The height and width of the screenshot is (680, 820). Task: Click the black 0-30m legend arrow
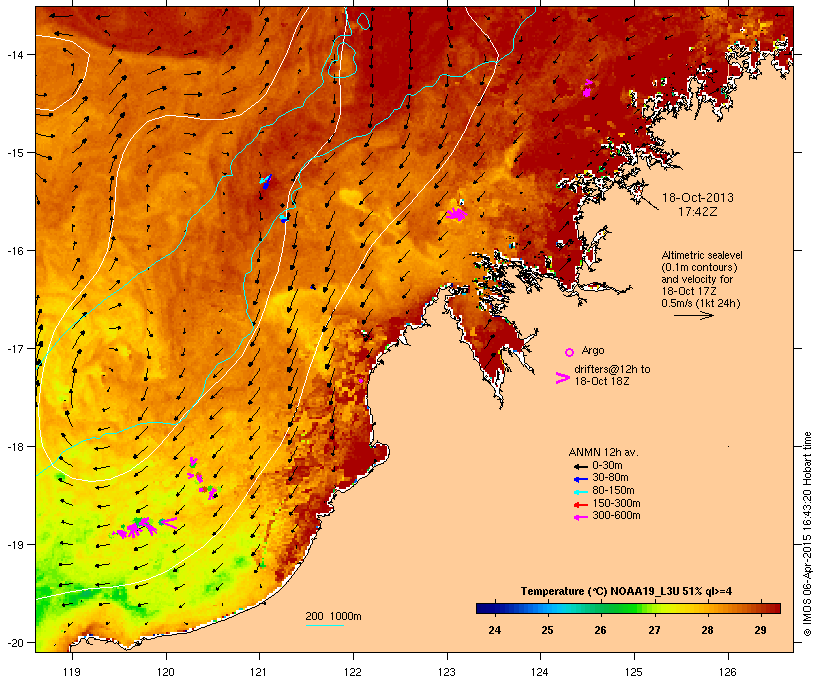580,466
